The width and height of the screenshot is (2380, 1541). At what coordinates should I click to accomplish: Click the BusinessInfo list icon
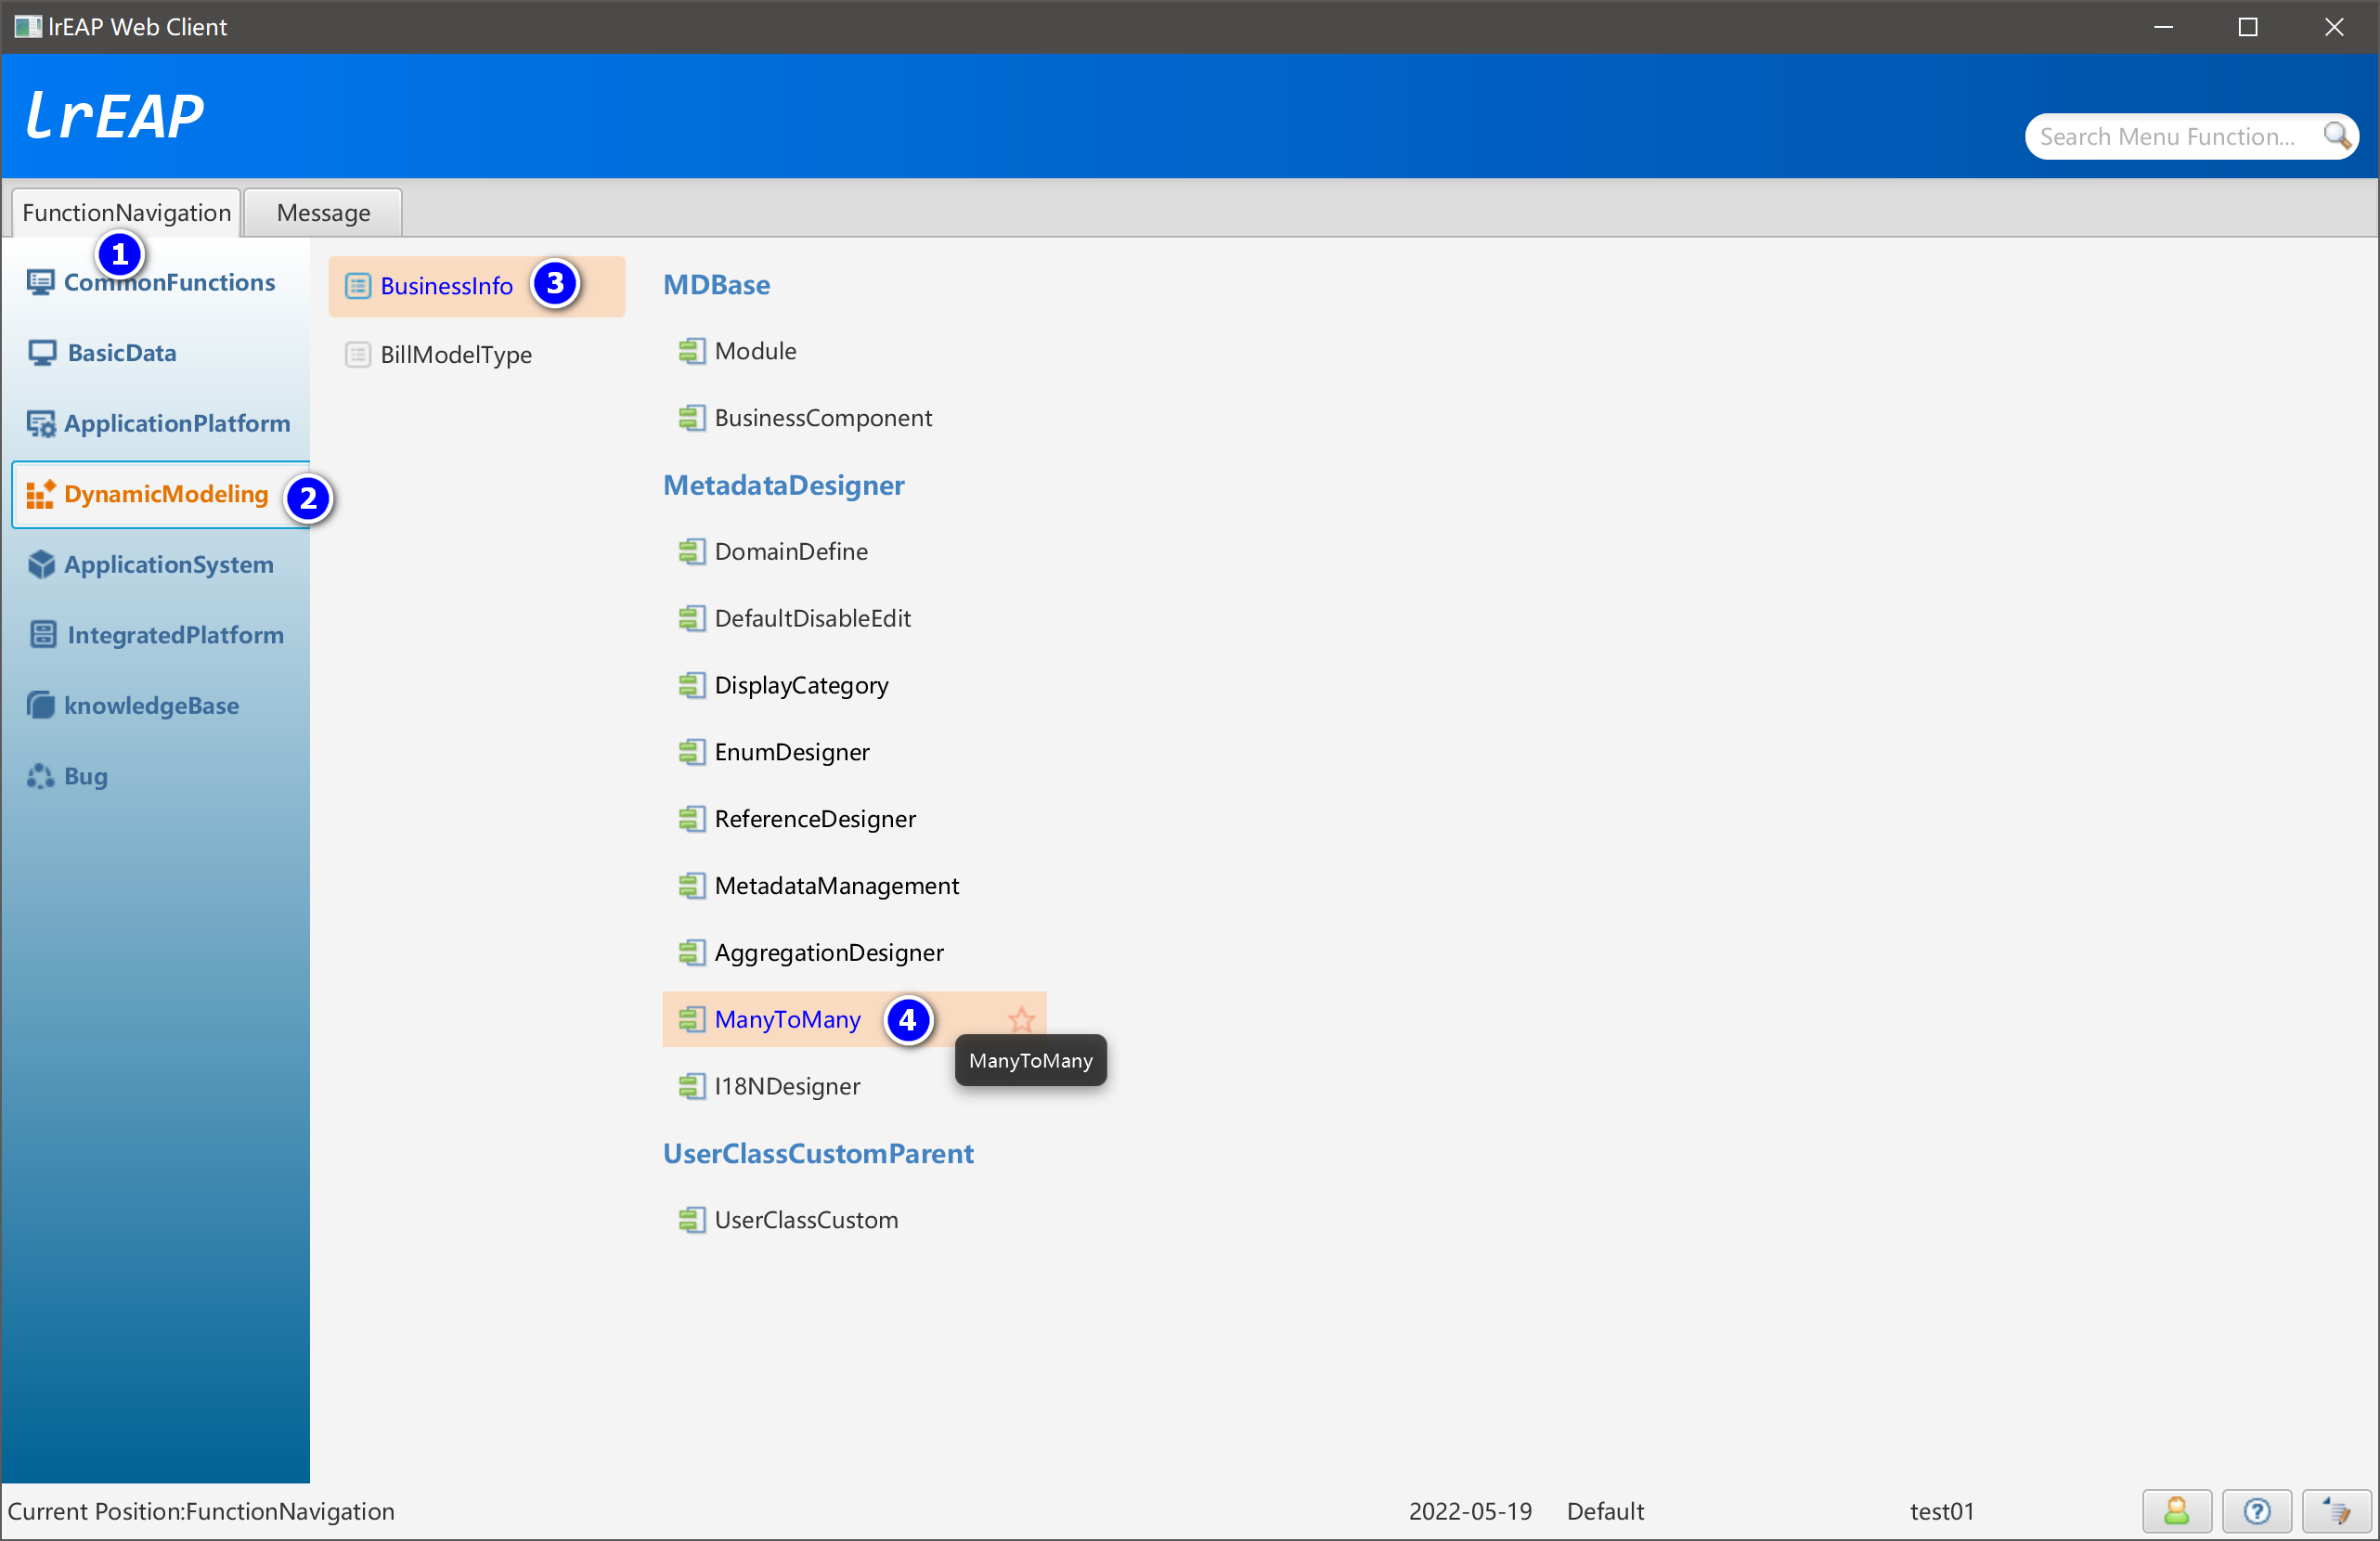pyautogui.click(x=358, y=286)
